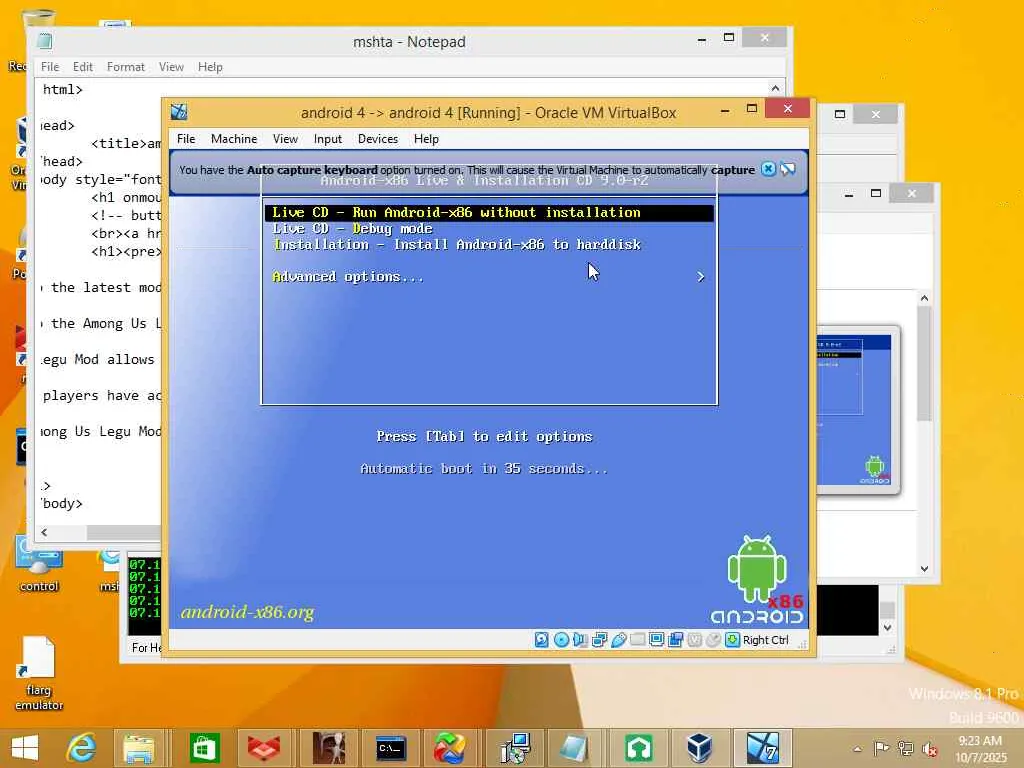Open VirtualBox Help menu
Screen dimensions: 1024x768
pyautogui.click(x=426, y=139)
